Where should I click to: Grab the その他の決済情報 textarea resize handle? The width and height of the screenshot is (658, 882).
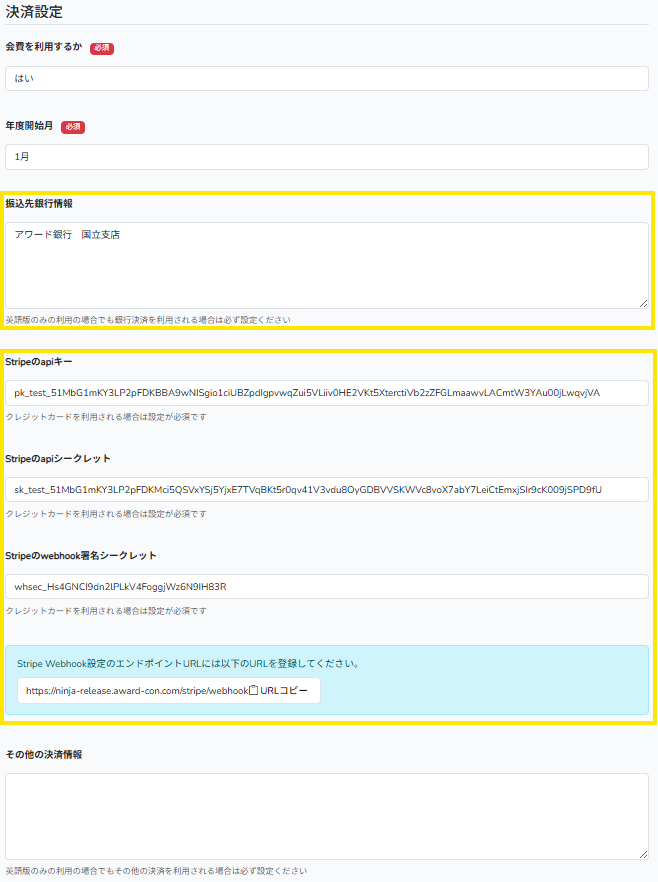pyautogui.click(x=643, y=853)
